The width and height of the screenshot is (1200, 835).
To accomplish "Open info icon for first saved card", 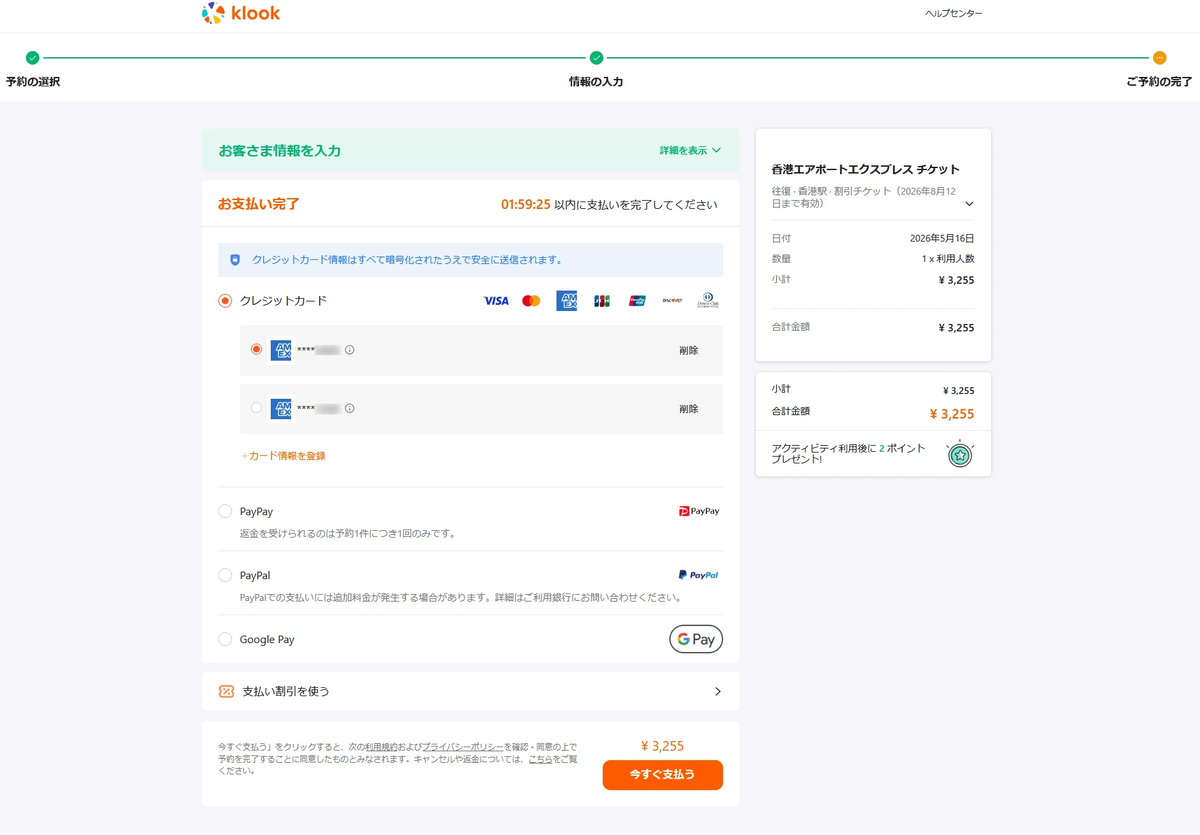I will click(349, 350).
